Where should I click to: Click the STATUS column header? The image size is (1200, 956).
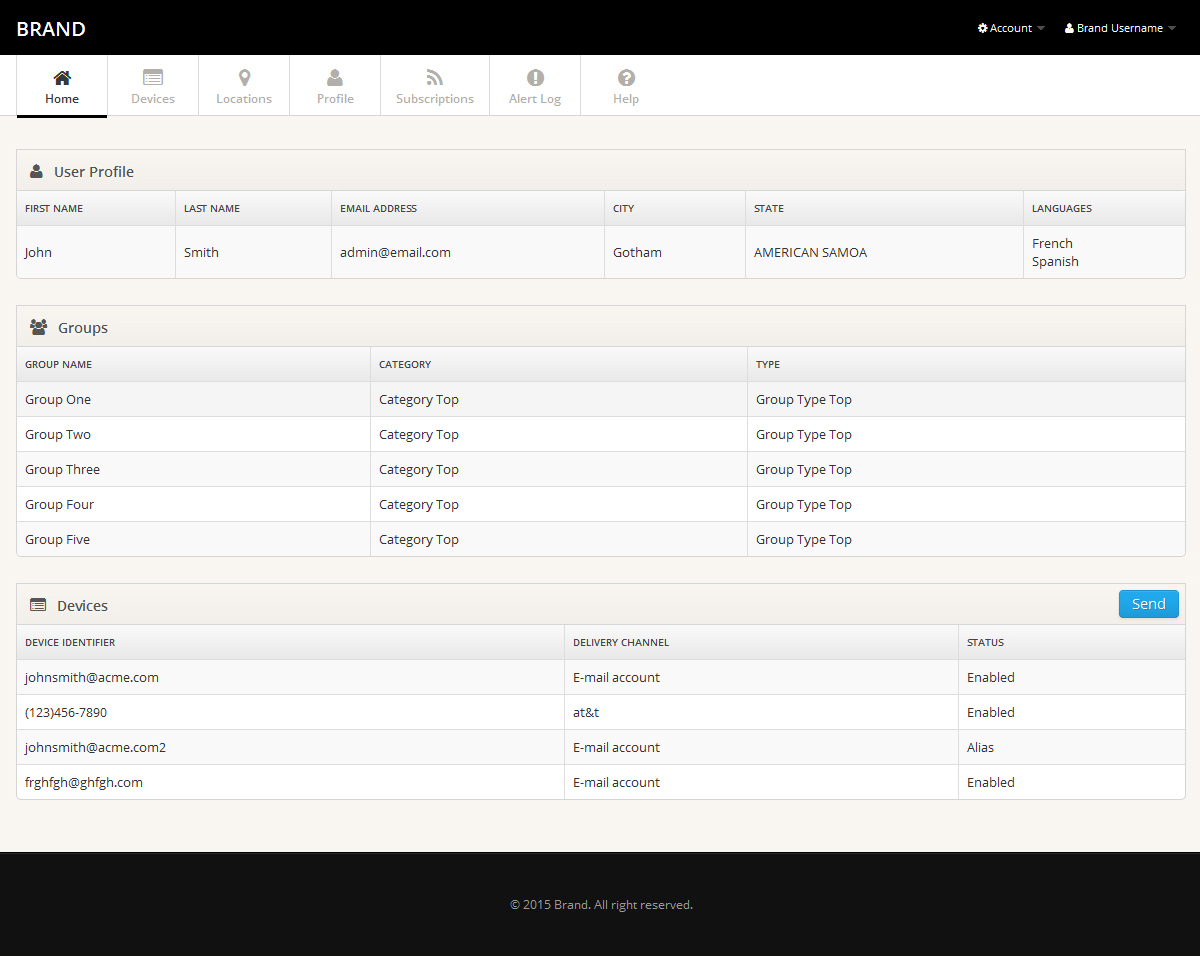985,642
